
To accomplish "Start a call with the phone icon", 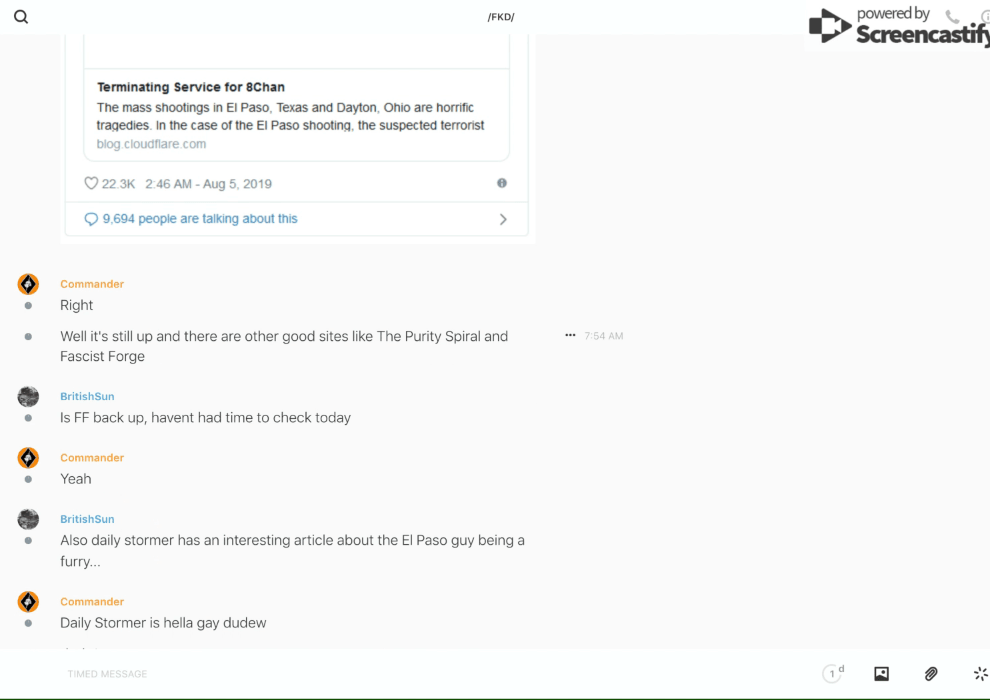I will point(952,17).
